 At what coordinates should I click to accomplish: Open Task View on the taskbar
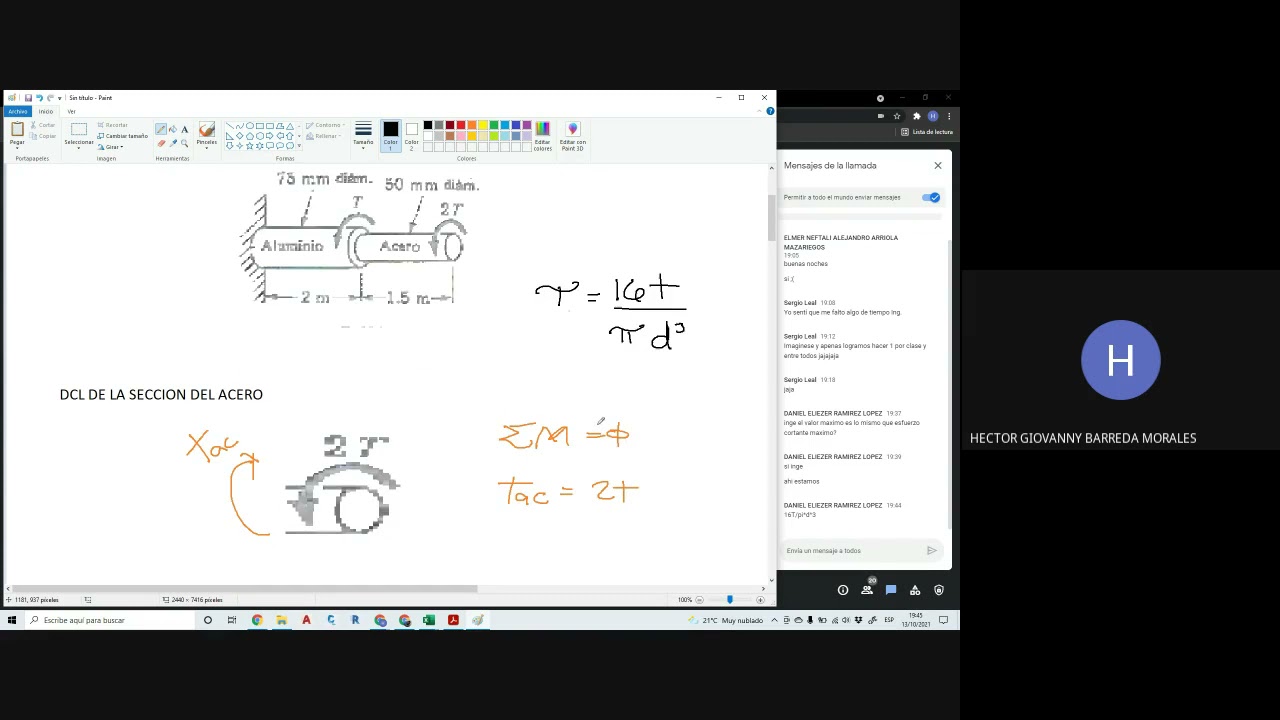tap(232, 620)
